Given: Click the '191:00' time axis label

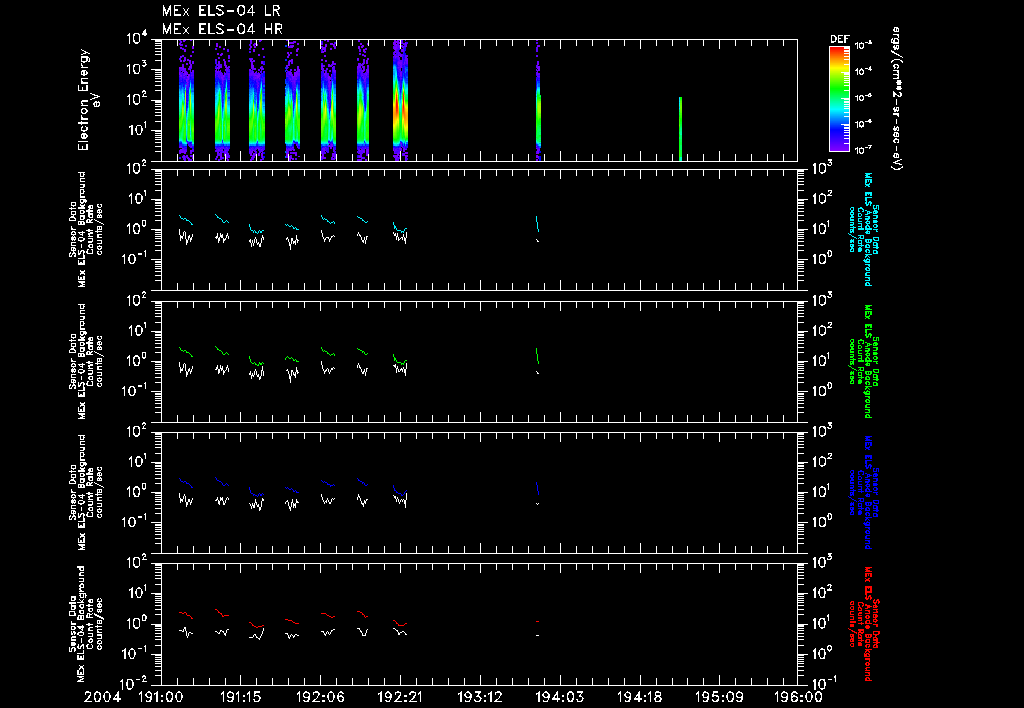Looking at the screenshot, I should pyautogui.click(x=161, y=697).
